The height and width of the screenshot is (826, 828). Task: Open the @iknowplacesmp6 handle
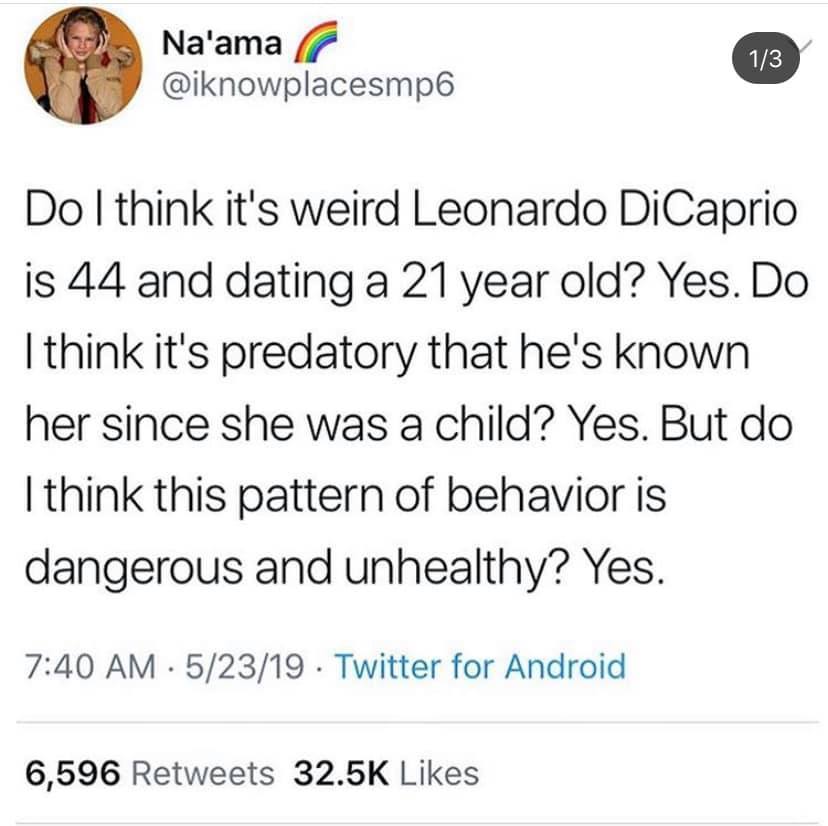click(308, 85)
